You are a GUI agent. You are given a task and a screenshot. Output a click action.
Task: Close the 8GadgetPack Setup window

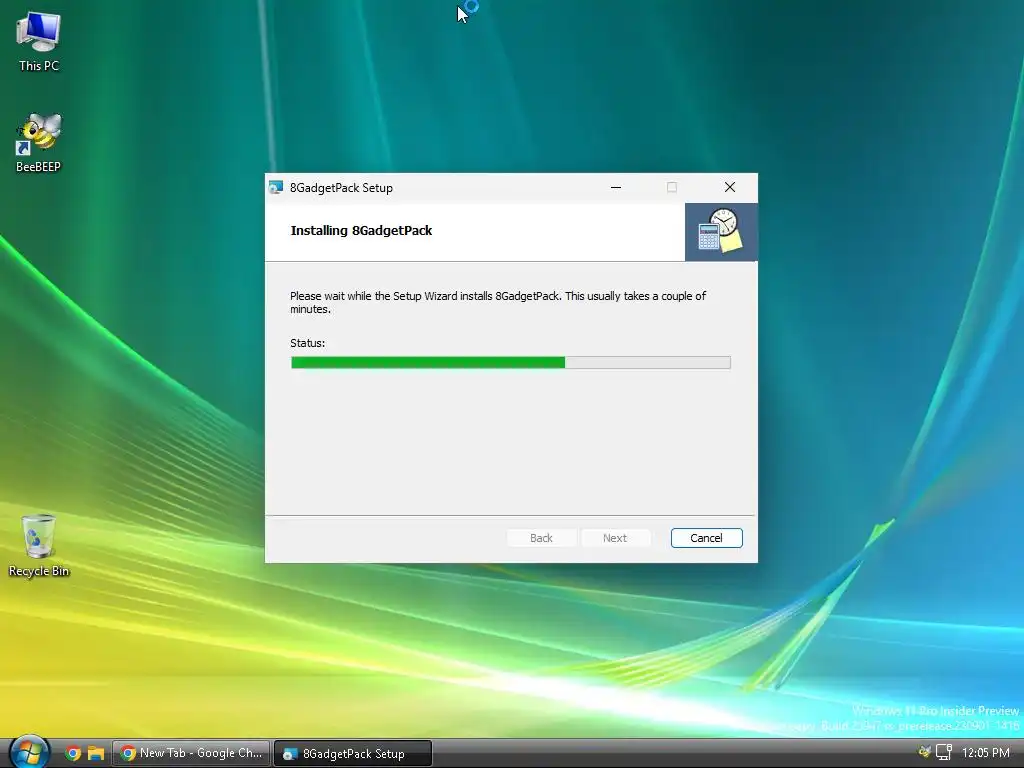tap(730, 187)
